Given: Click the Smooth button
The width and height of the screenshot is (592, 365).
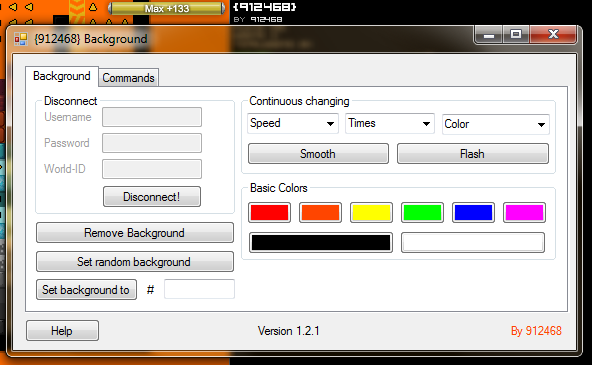Looking at the screenshot, I should pos(318,154).
